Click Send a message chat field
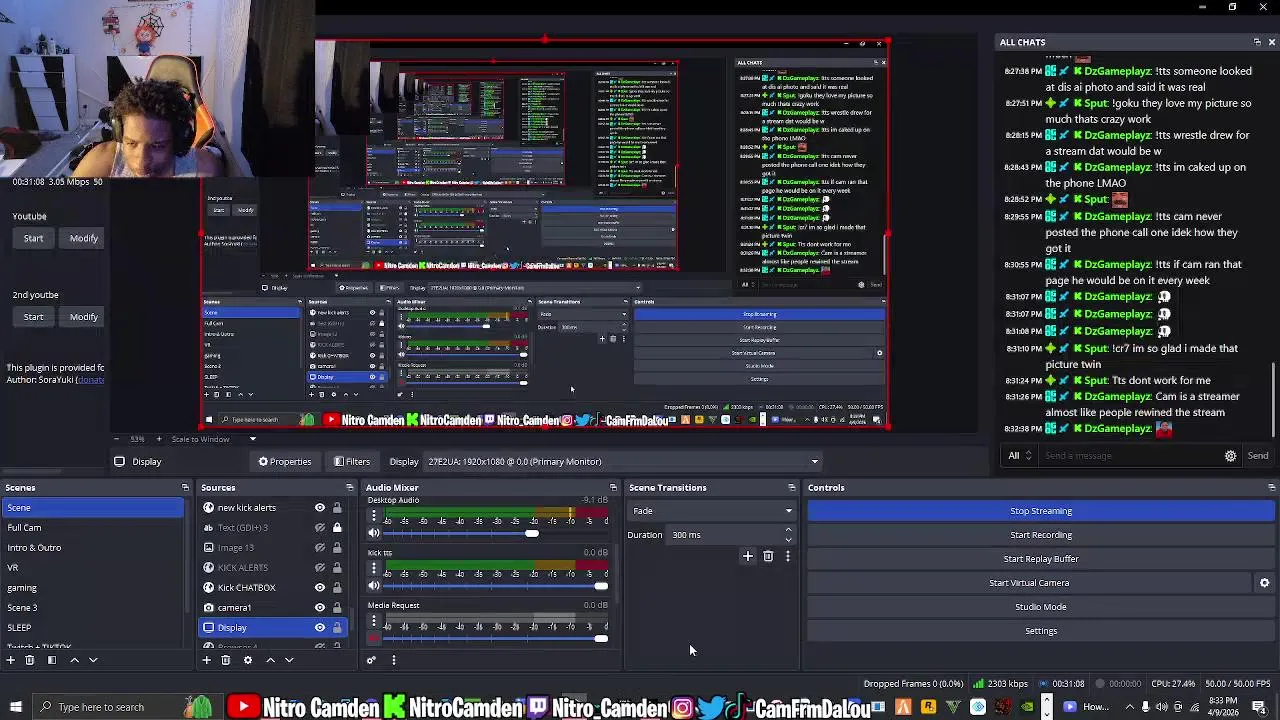 [x=1130, y=456]
